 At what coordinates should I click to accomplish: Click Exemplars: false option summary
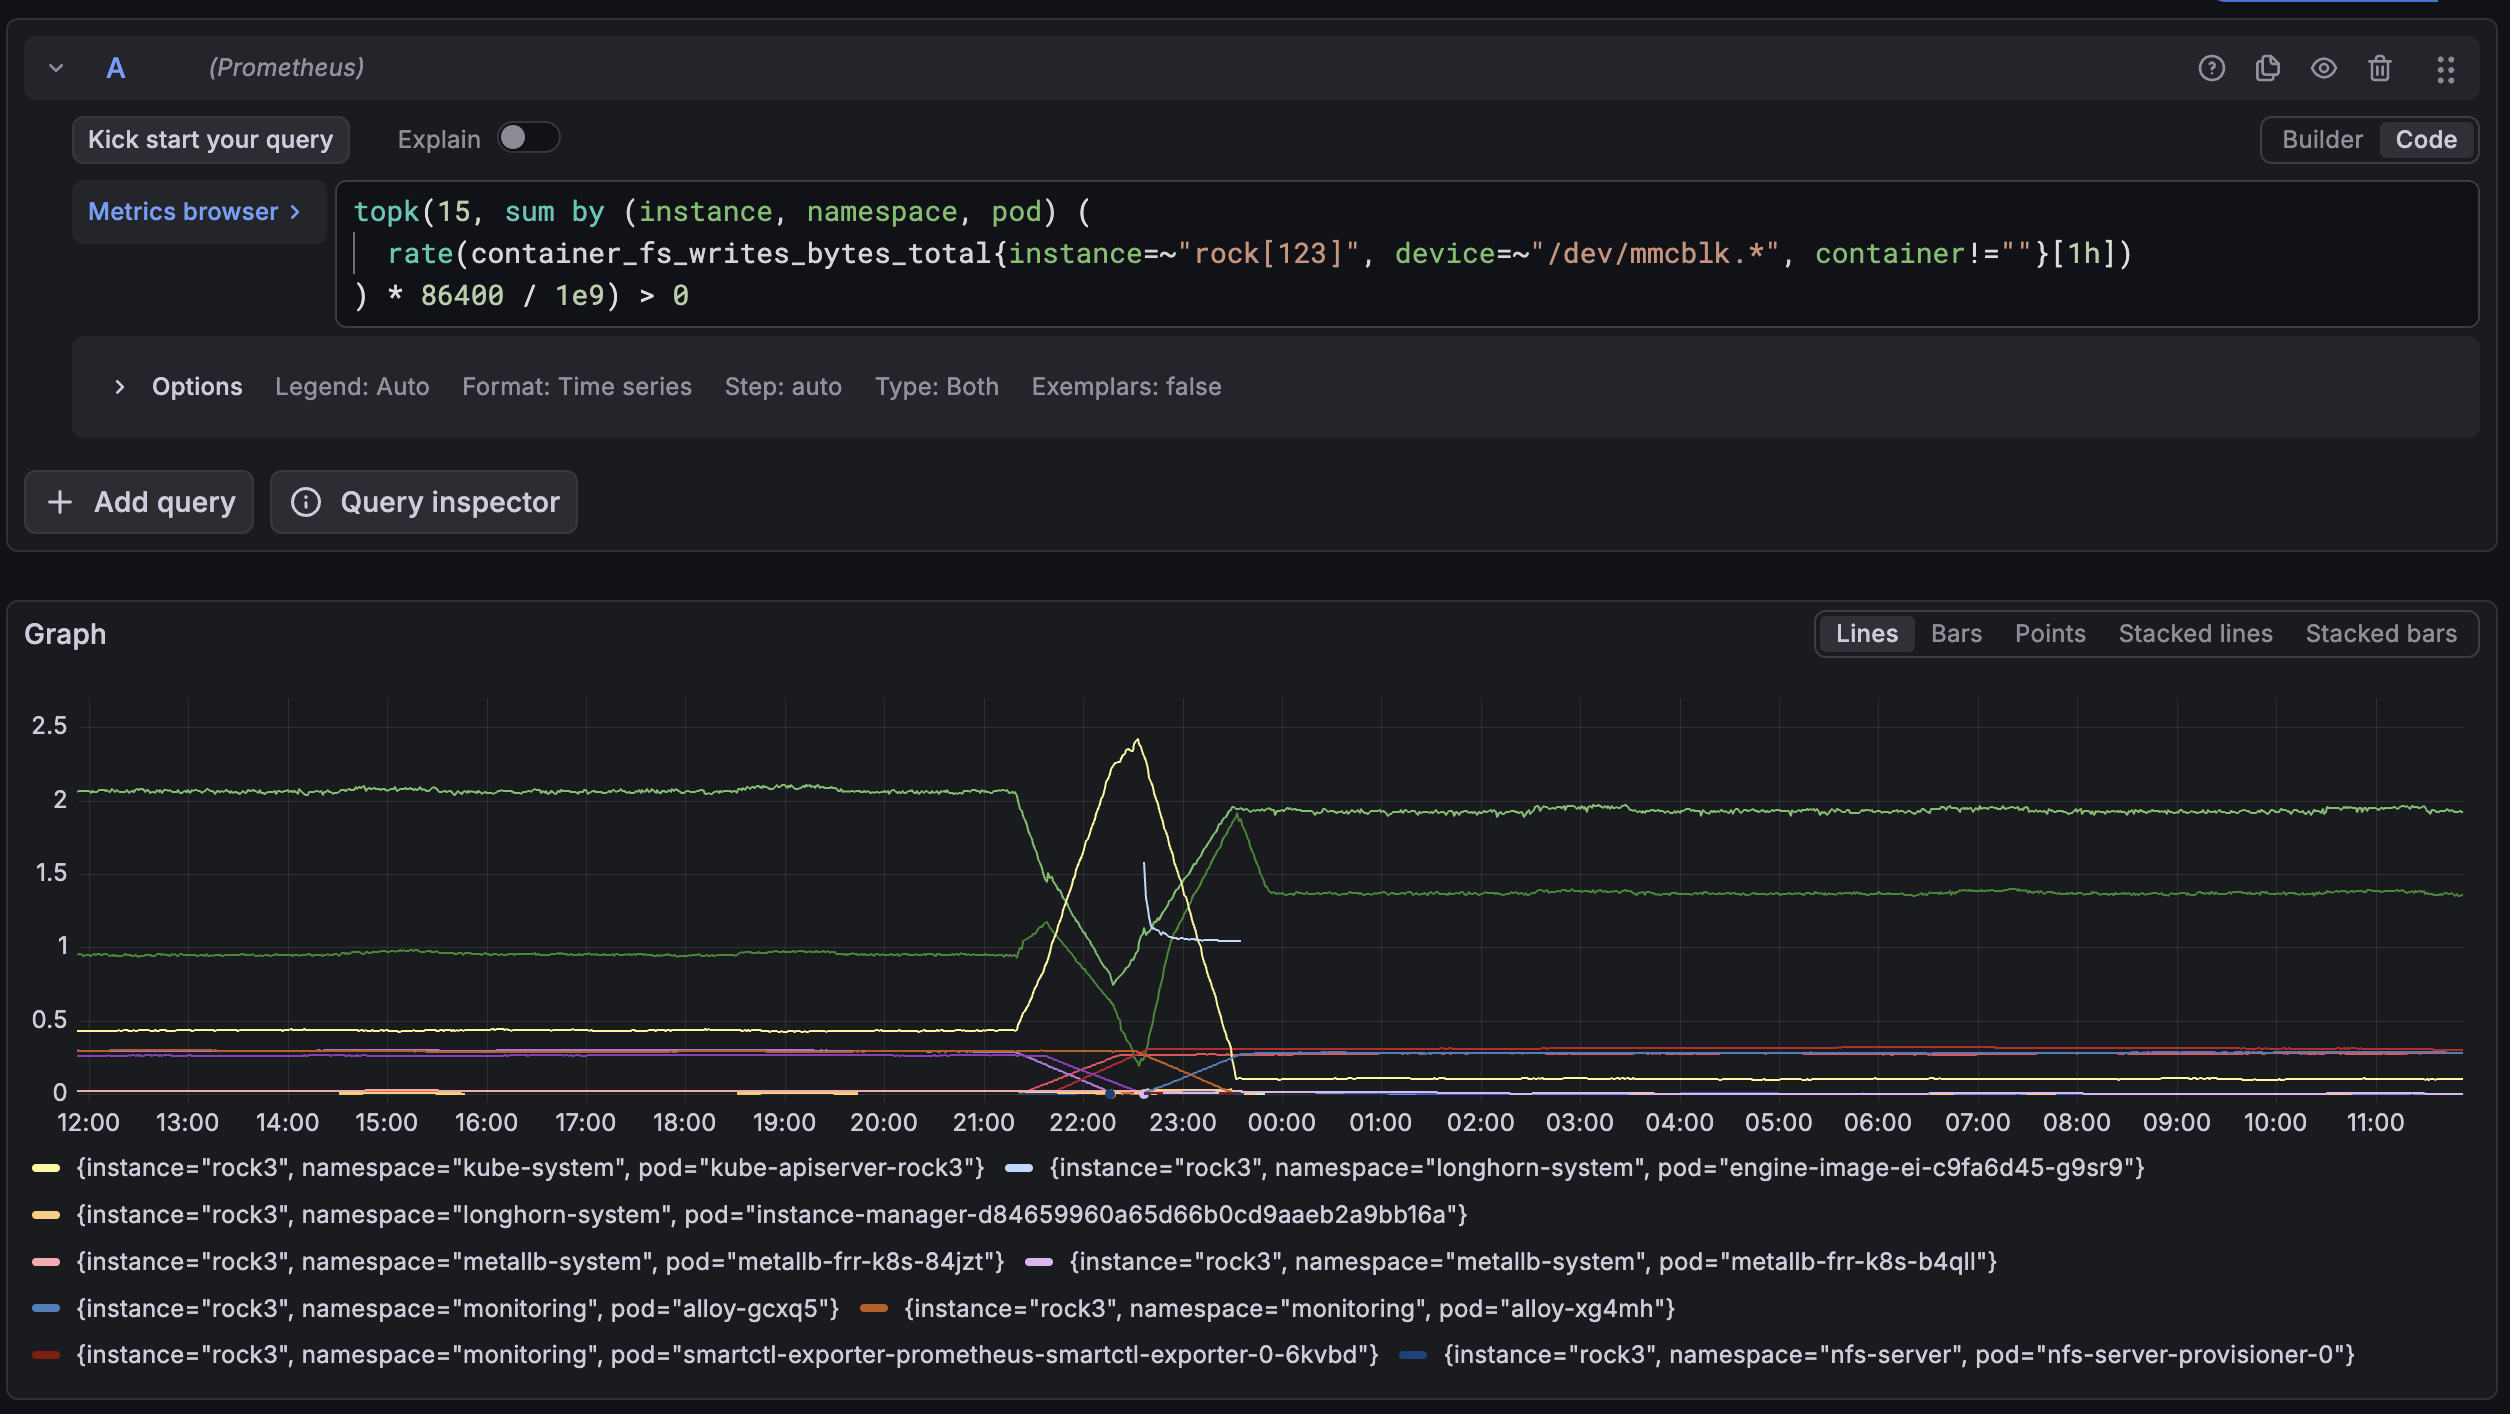pos(1126,387)
